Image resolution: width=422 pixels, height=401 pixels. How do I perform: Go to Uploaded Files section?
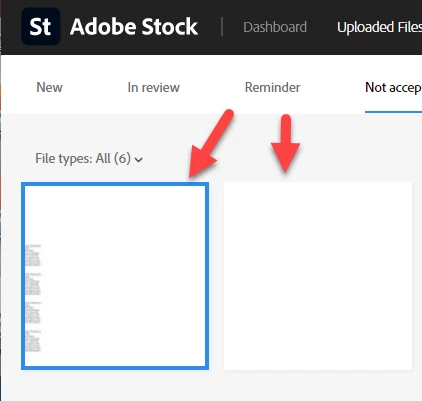379,27
